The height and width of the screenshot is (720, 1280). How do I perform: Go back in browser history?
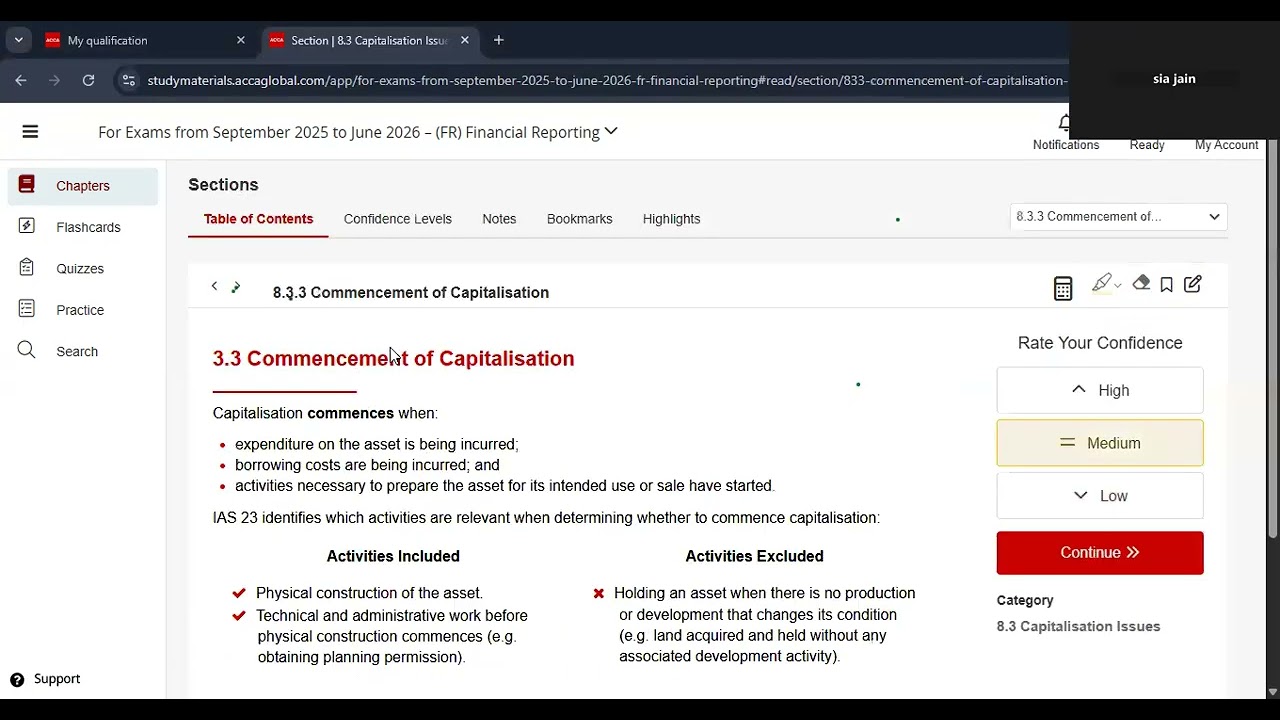21,80
